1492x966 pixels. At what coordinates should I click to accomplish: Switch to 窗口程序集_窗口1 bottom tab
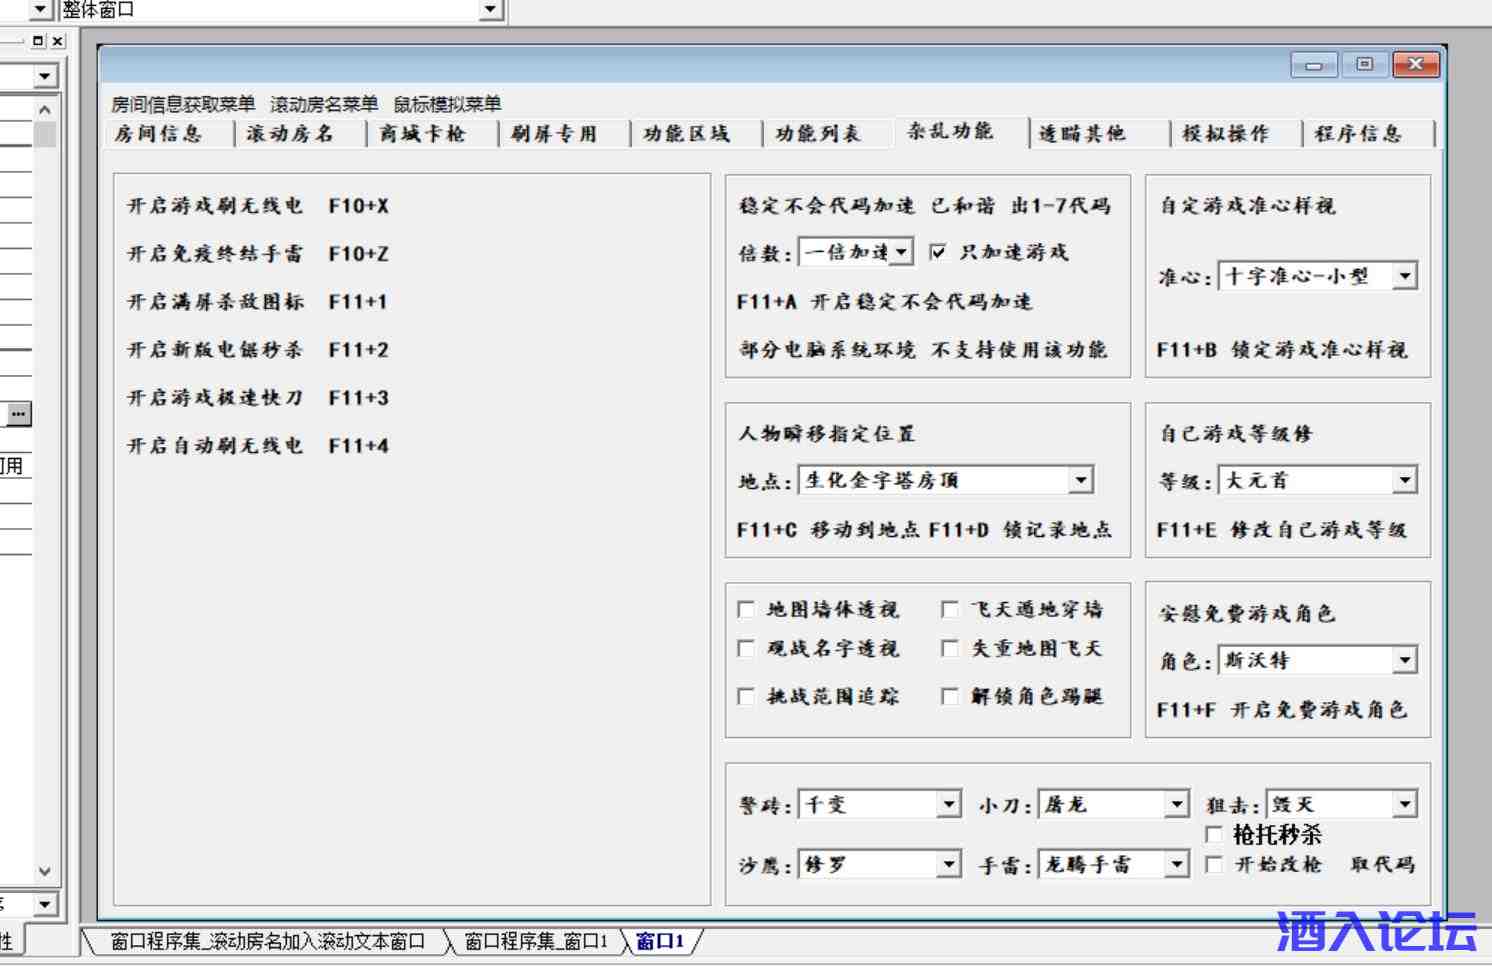(x=536, y=942)
